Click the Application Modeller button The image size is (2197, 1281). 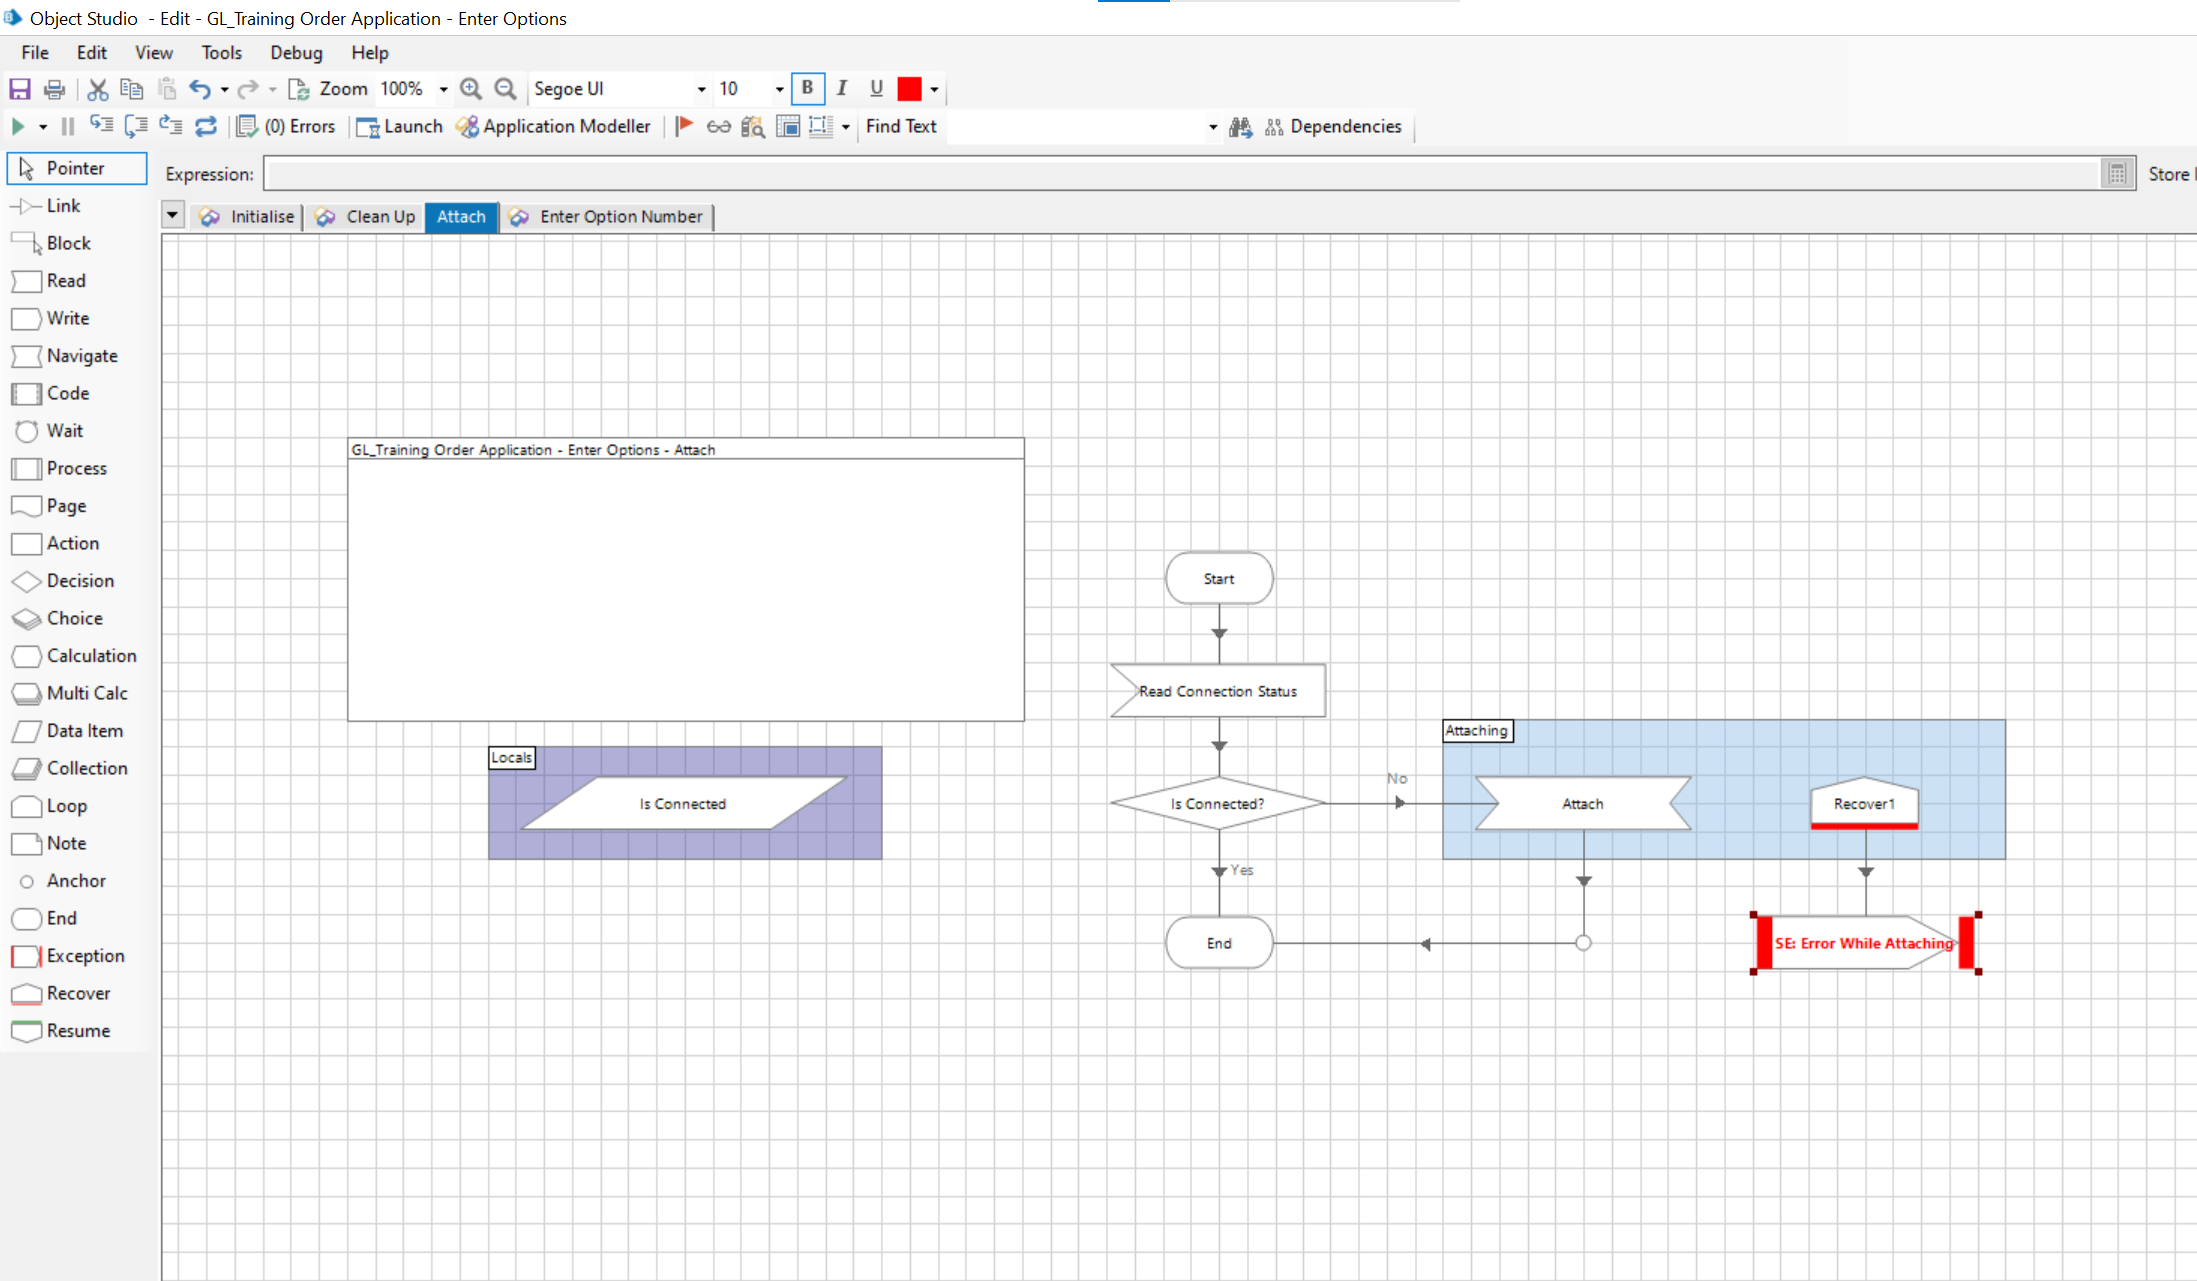553,126
